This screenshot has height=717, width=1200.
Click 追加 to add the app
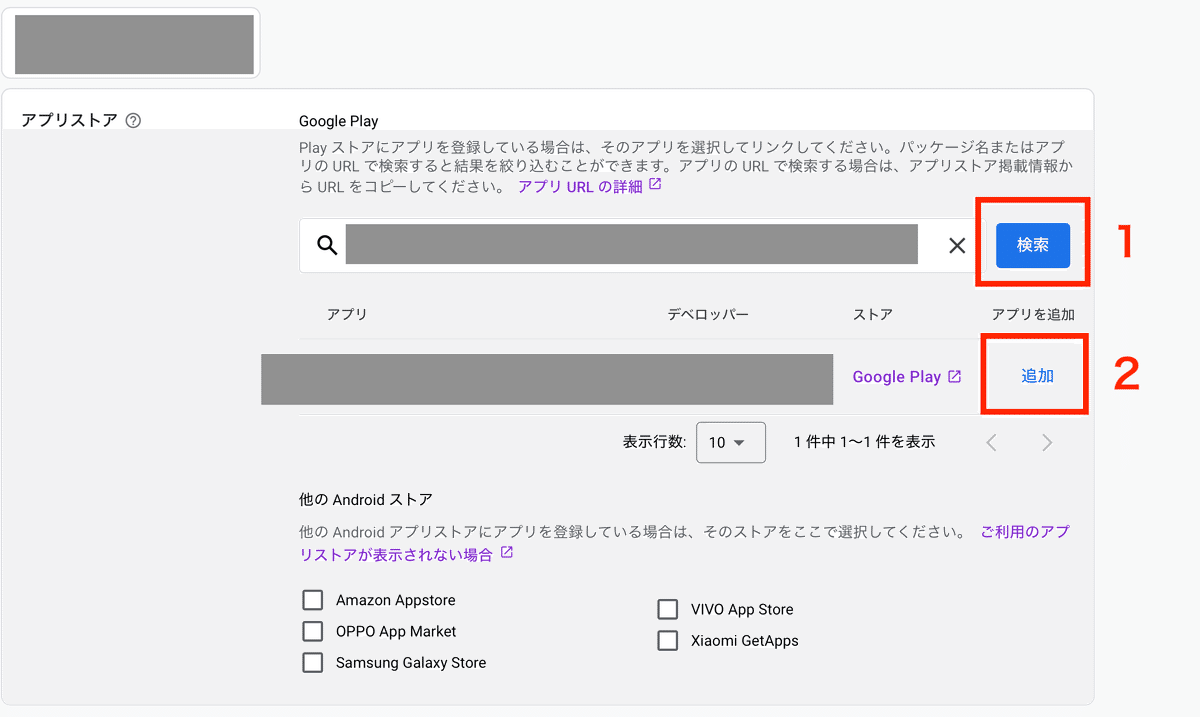(x=1037, y=376)
